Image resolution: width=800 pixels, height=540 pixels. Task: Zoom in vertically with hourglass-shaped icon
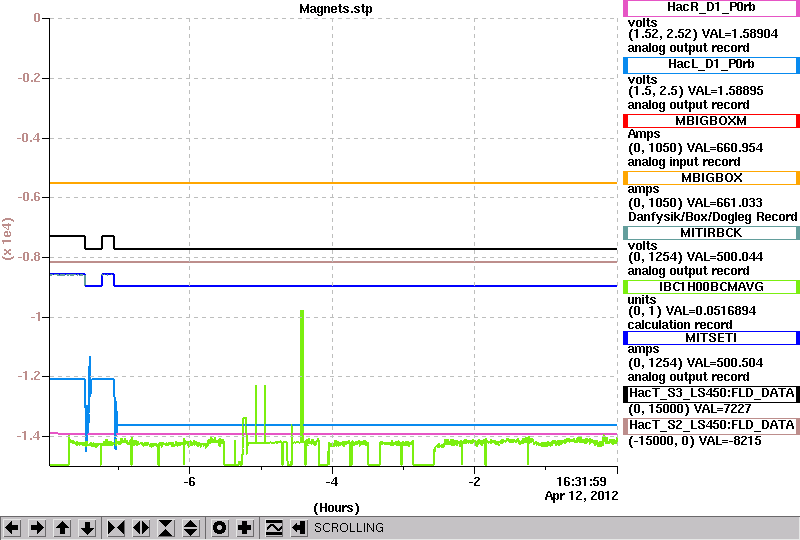(166, 528)
